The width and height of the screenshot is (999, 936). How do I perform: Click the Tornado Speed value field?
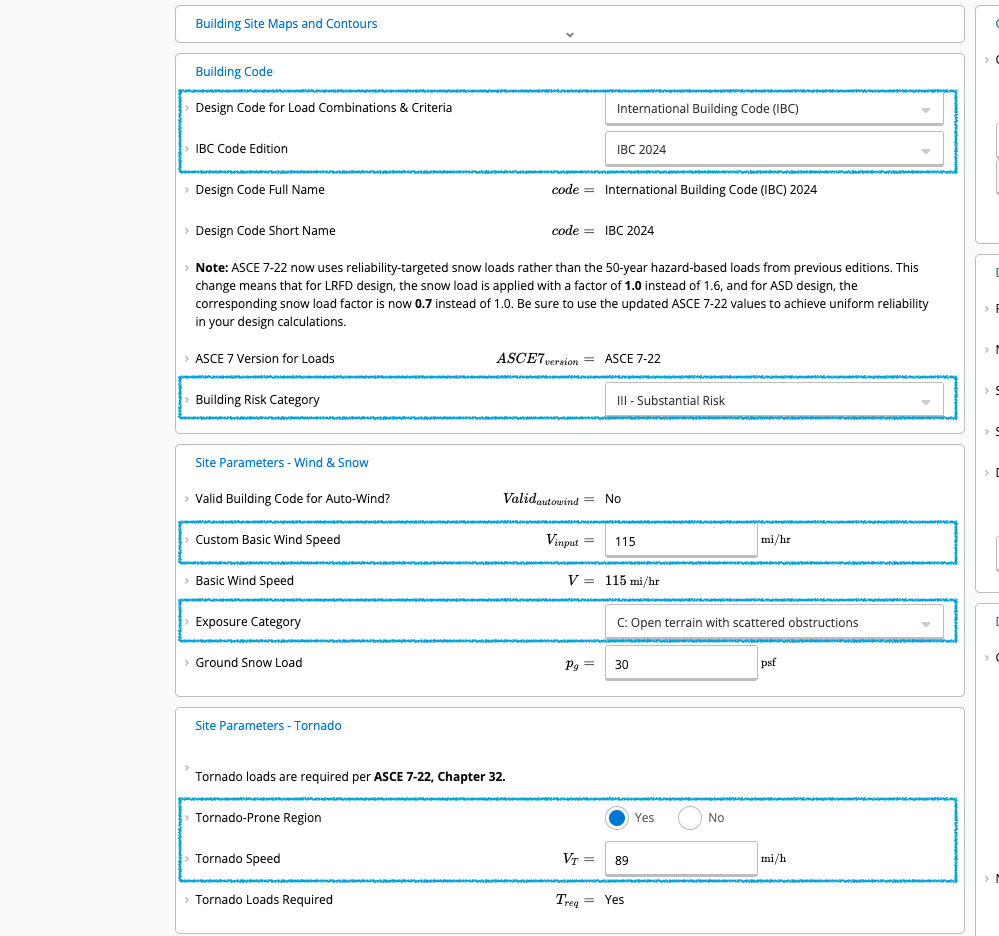(x=681, y=858)
